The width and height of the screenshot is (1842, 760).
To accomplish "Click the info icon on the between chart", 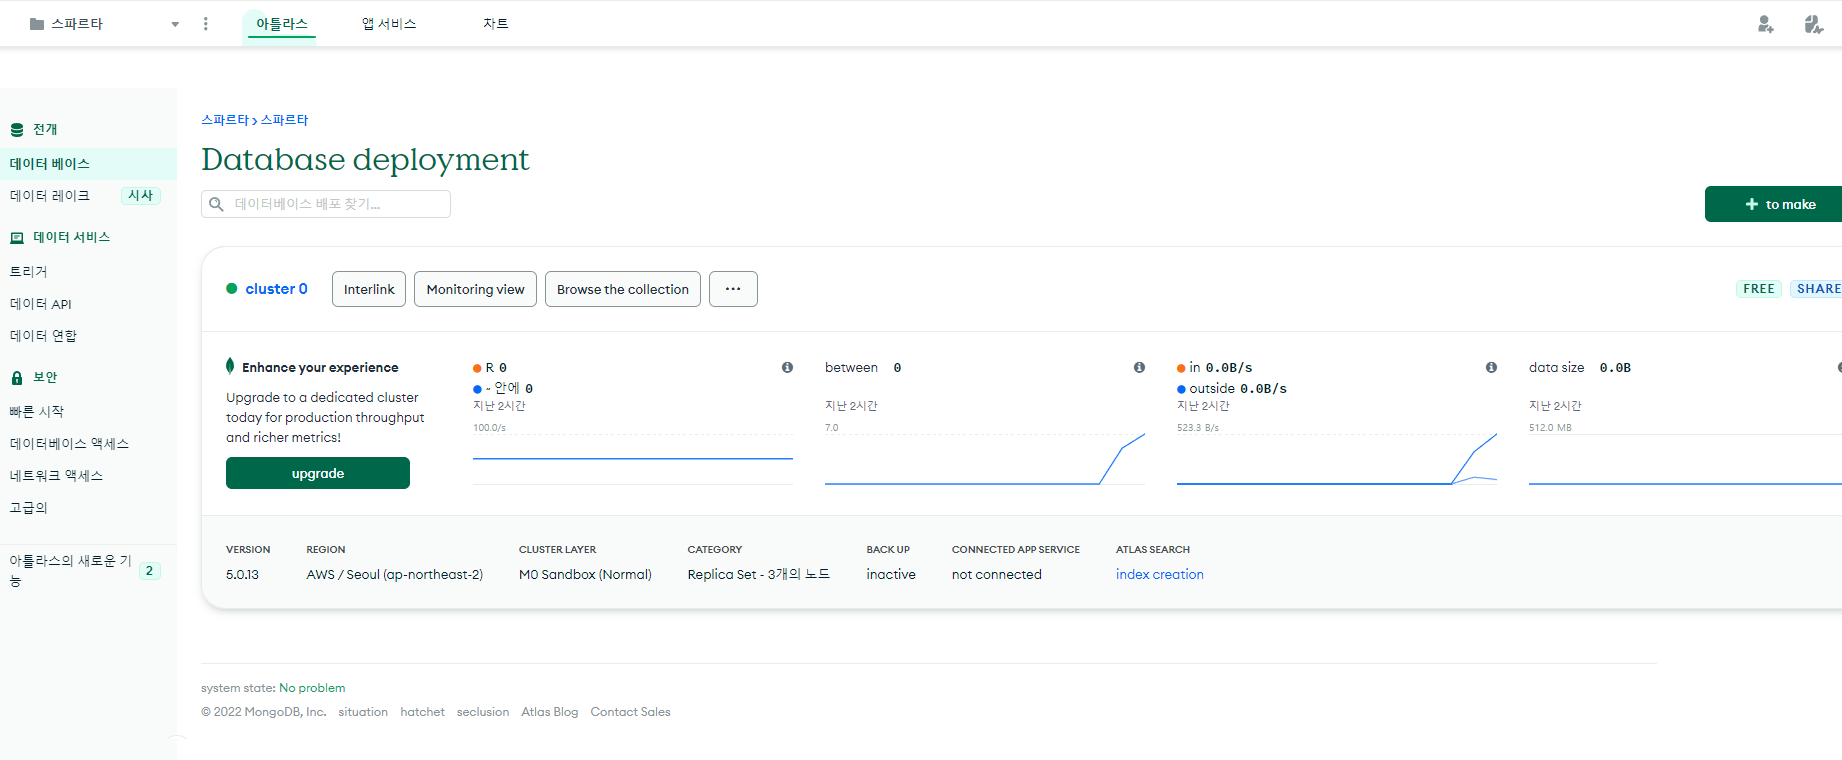I will (1139, 368).
